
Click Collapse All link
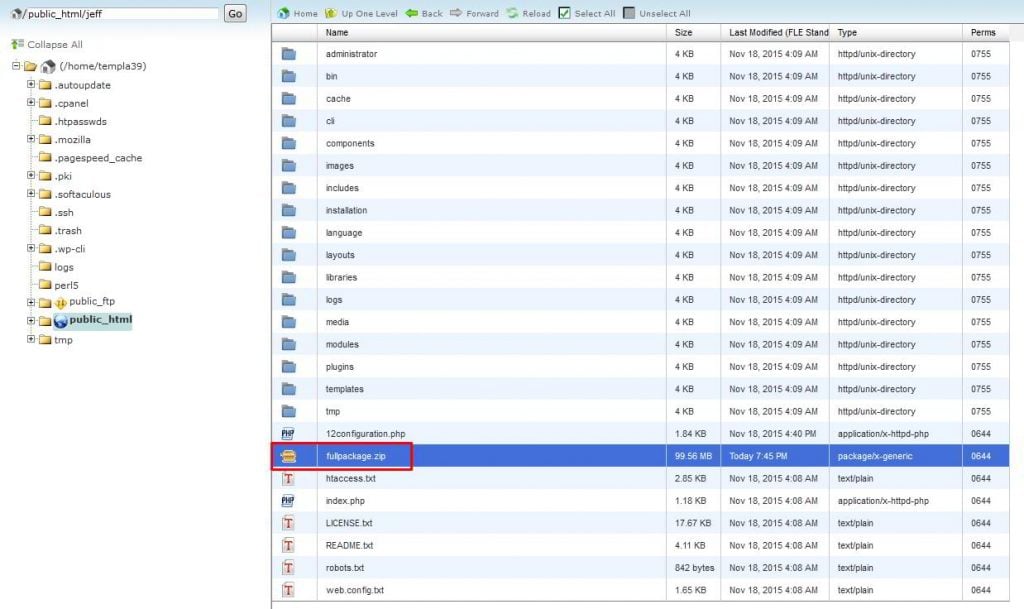click(x=54, y=45)
